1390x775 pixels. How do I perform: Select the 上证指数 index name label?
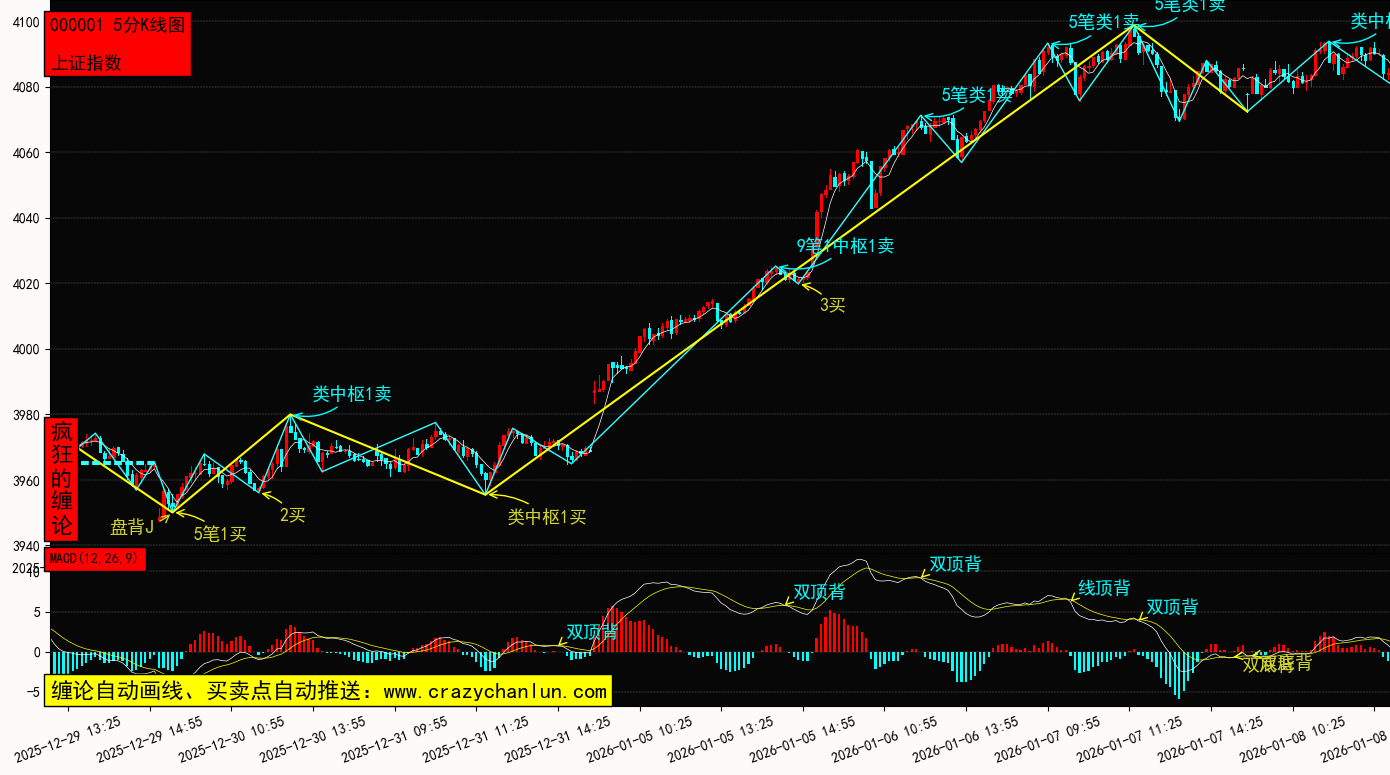[x=86, y=62]
